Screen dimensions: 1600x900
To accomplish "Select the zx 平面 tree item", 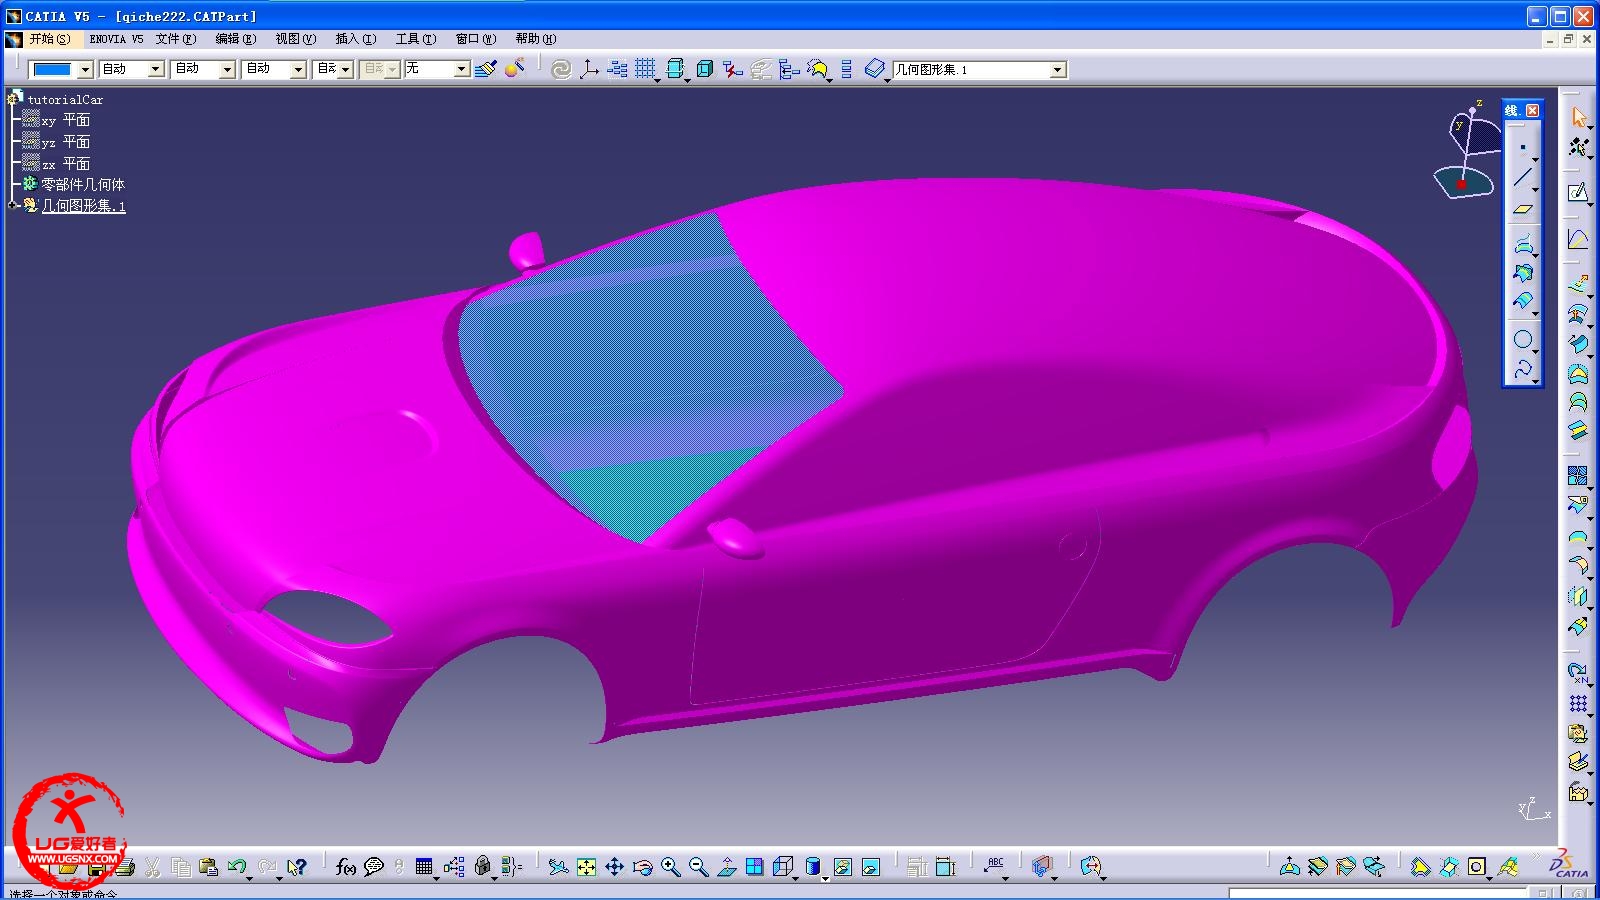I will click(65, 163).
